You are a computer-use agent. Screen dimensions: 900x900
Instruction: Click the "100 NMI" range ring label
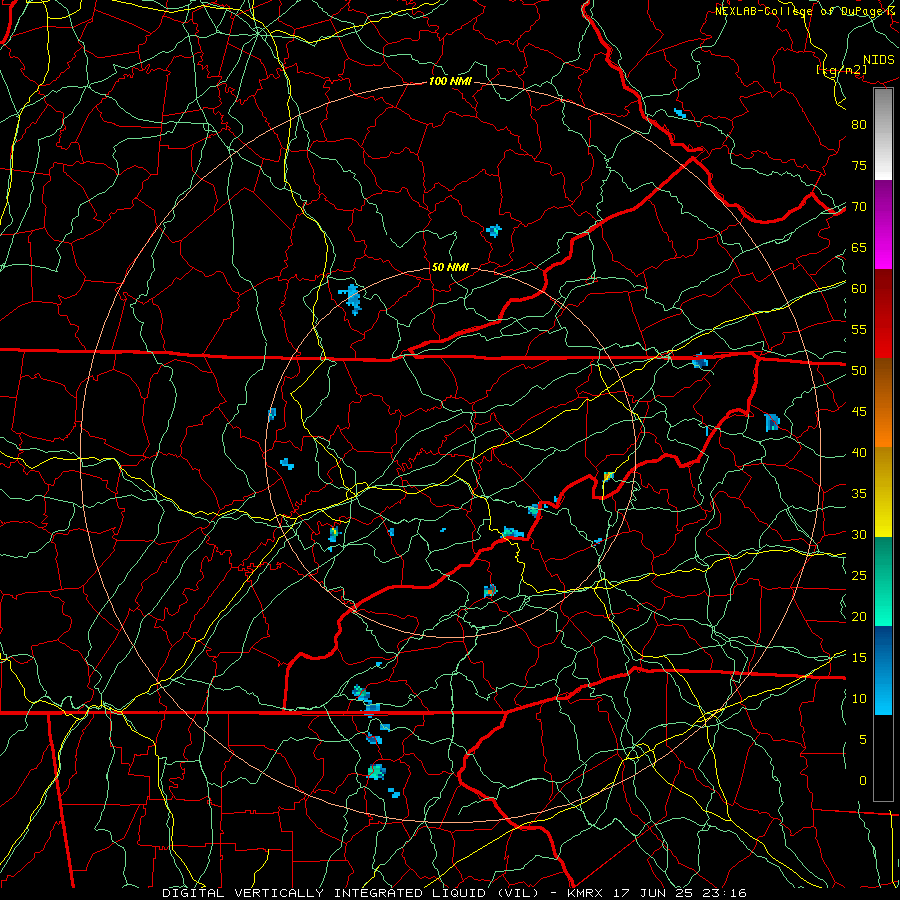coord(450,82)
